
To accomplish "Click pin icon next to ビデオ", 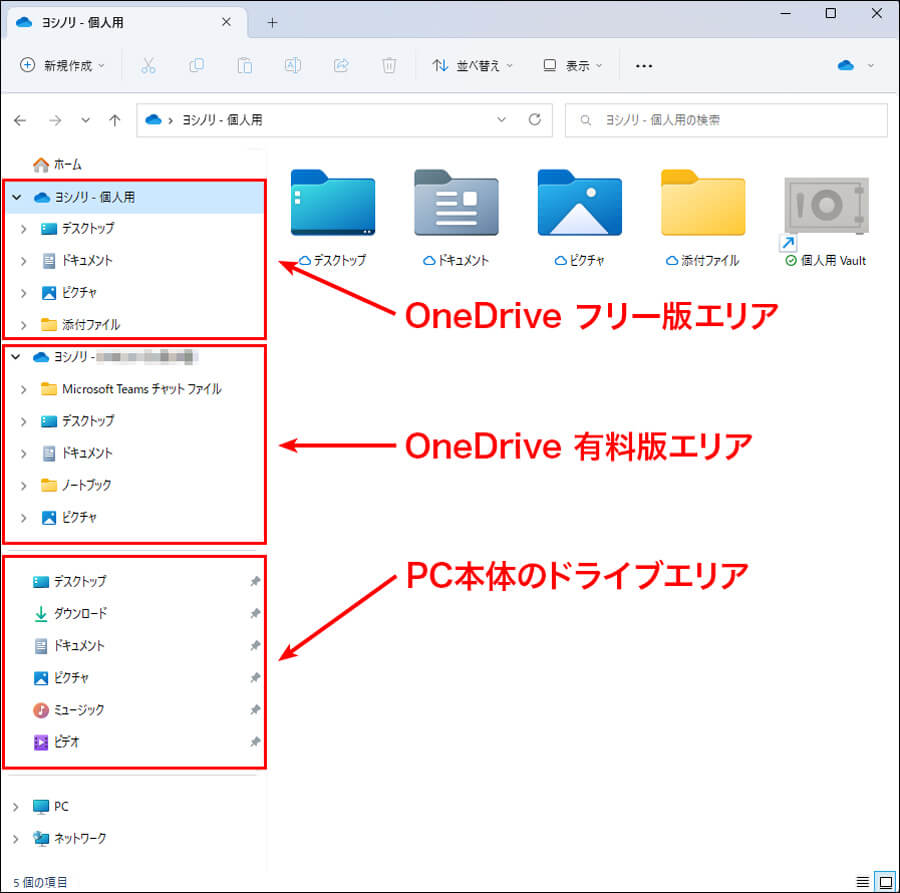I will pyautogui.click(x=255, y=742).
